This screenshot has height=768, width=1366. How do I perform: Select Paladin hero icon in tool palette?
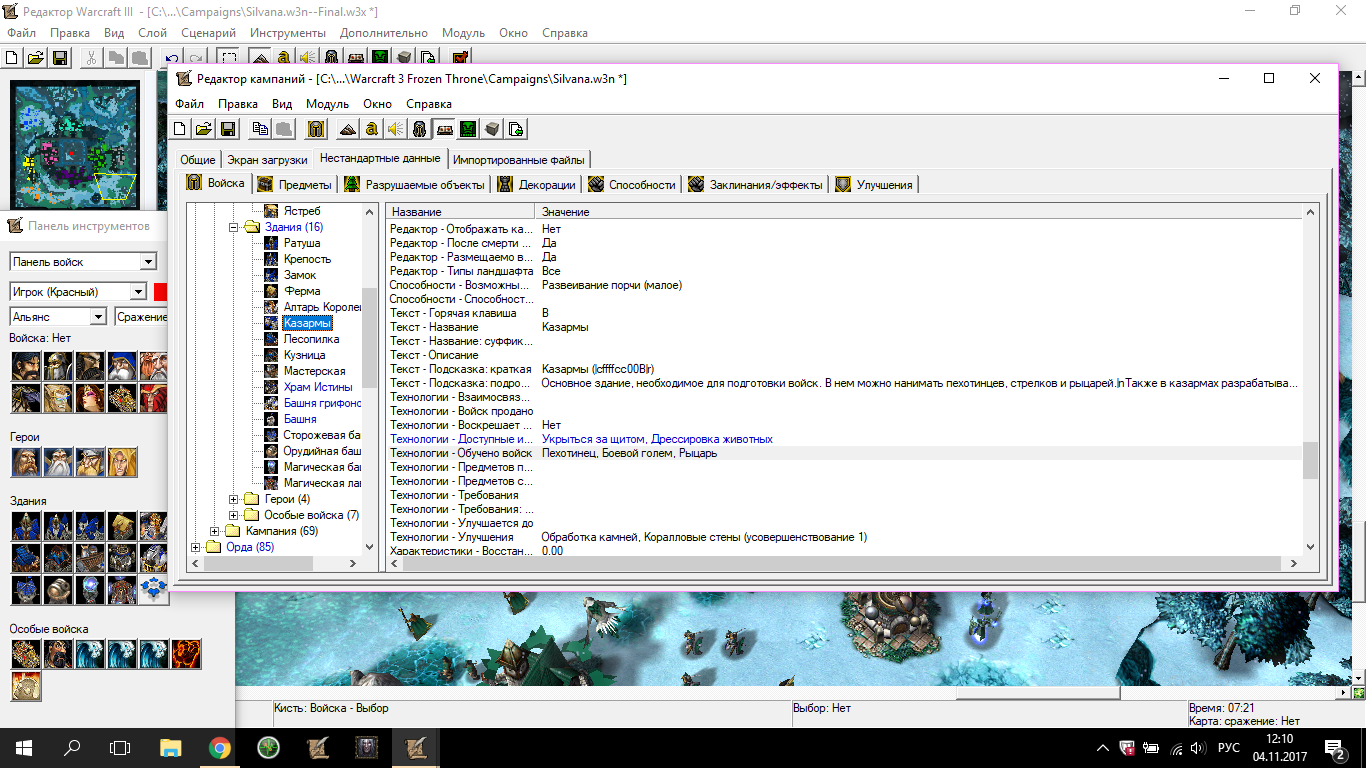point(27,462)
